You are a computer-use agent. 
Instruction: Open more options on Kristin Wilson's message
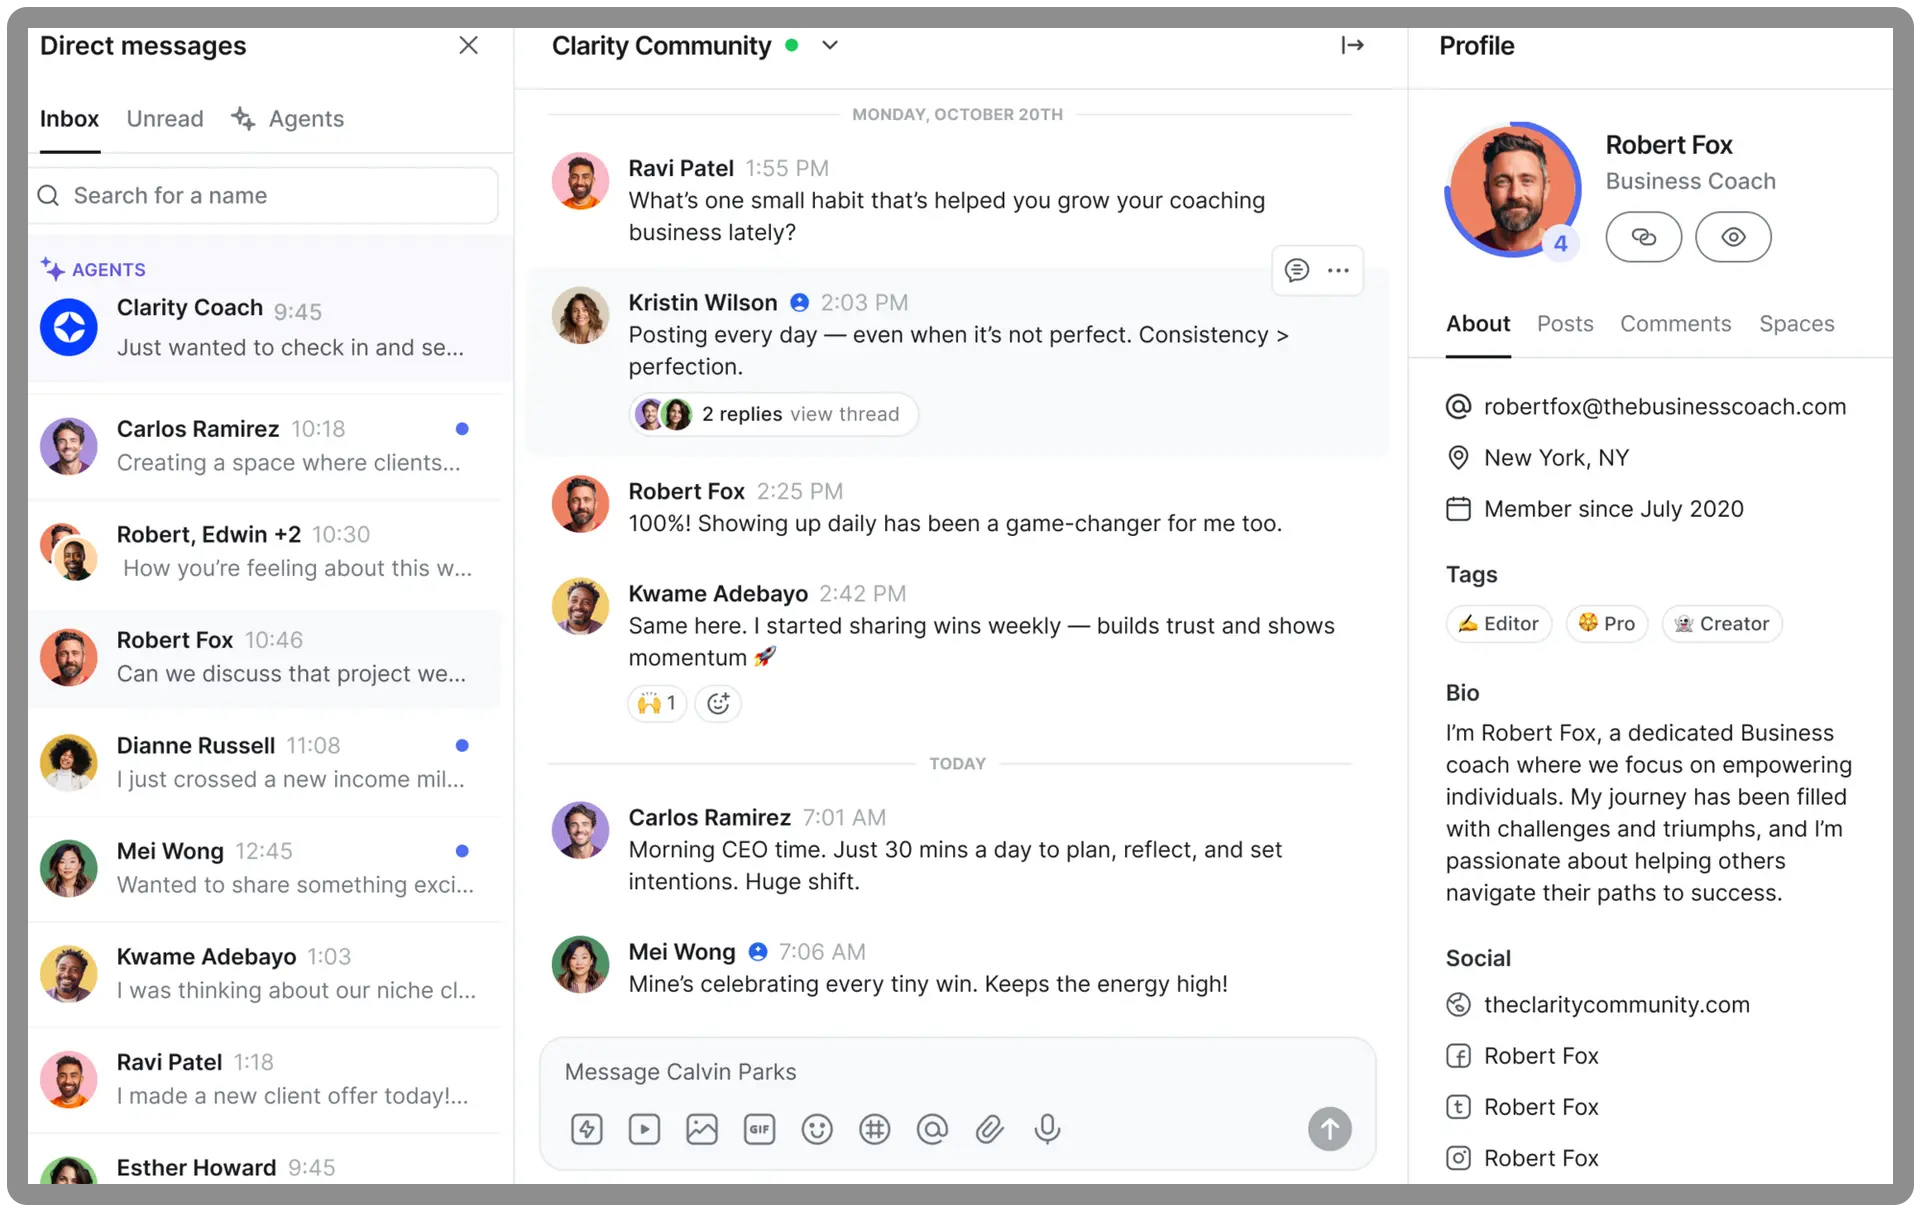point(1338,270)
